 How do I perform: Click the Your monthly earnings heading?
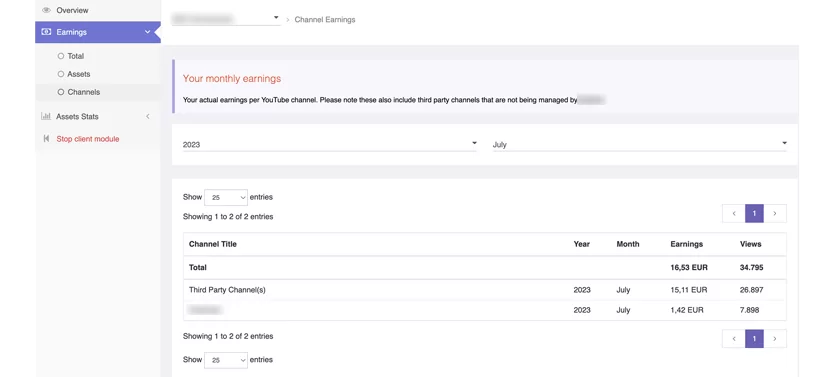pos(232,79)
